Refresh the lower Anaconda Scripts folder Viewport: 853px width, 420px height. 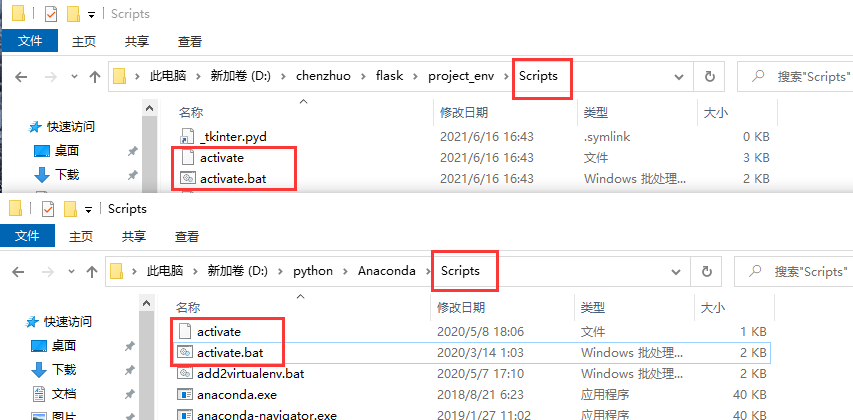pyautogui.click(x=707, y=271)
